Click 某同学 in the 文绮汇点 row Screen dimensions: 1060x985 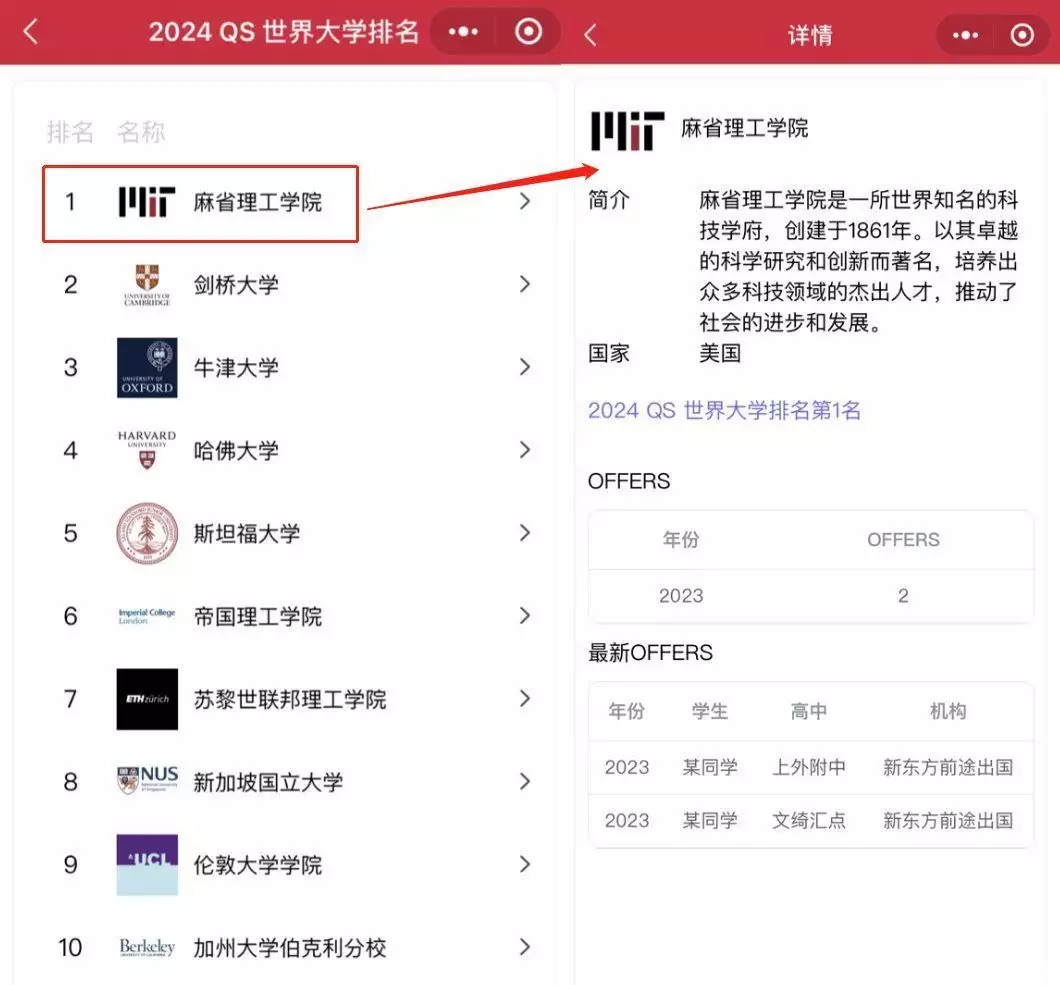pyautogui.click(x=710, y=820)
